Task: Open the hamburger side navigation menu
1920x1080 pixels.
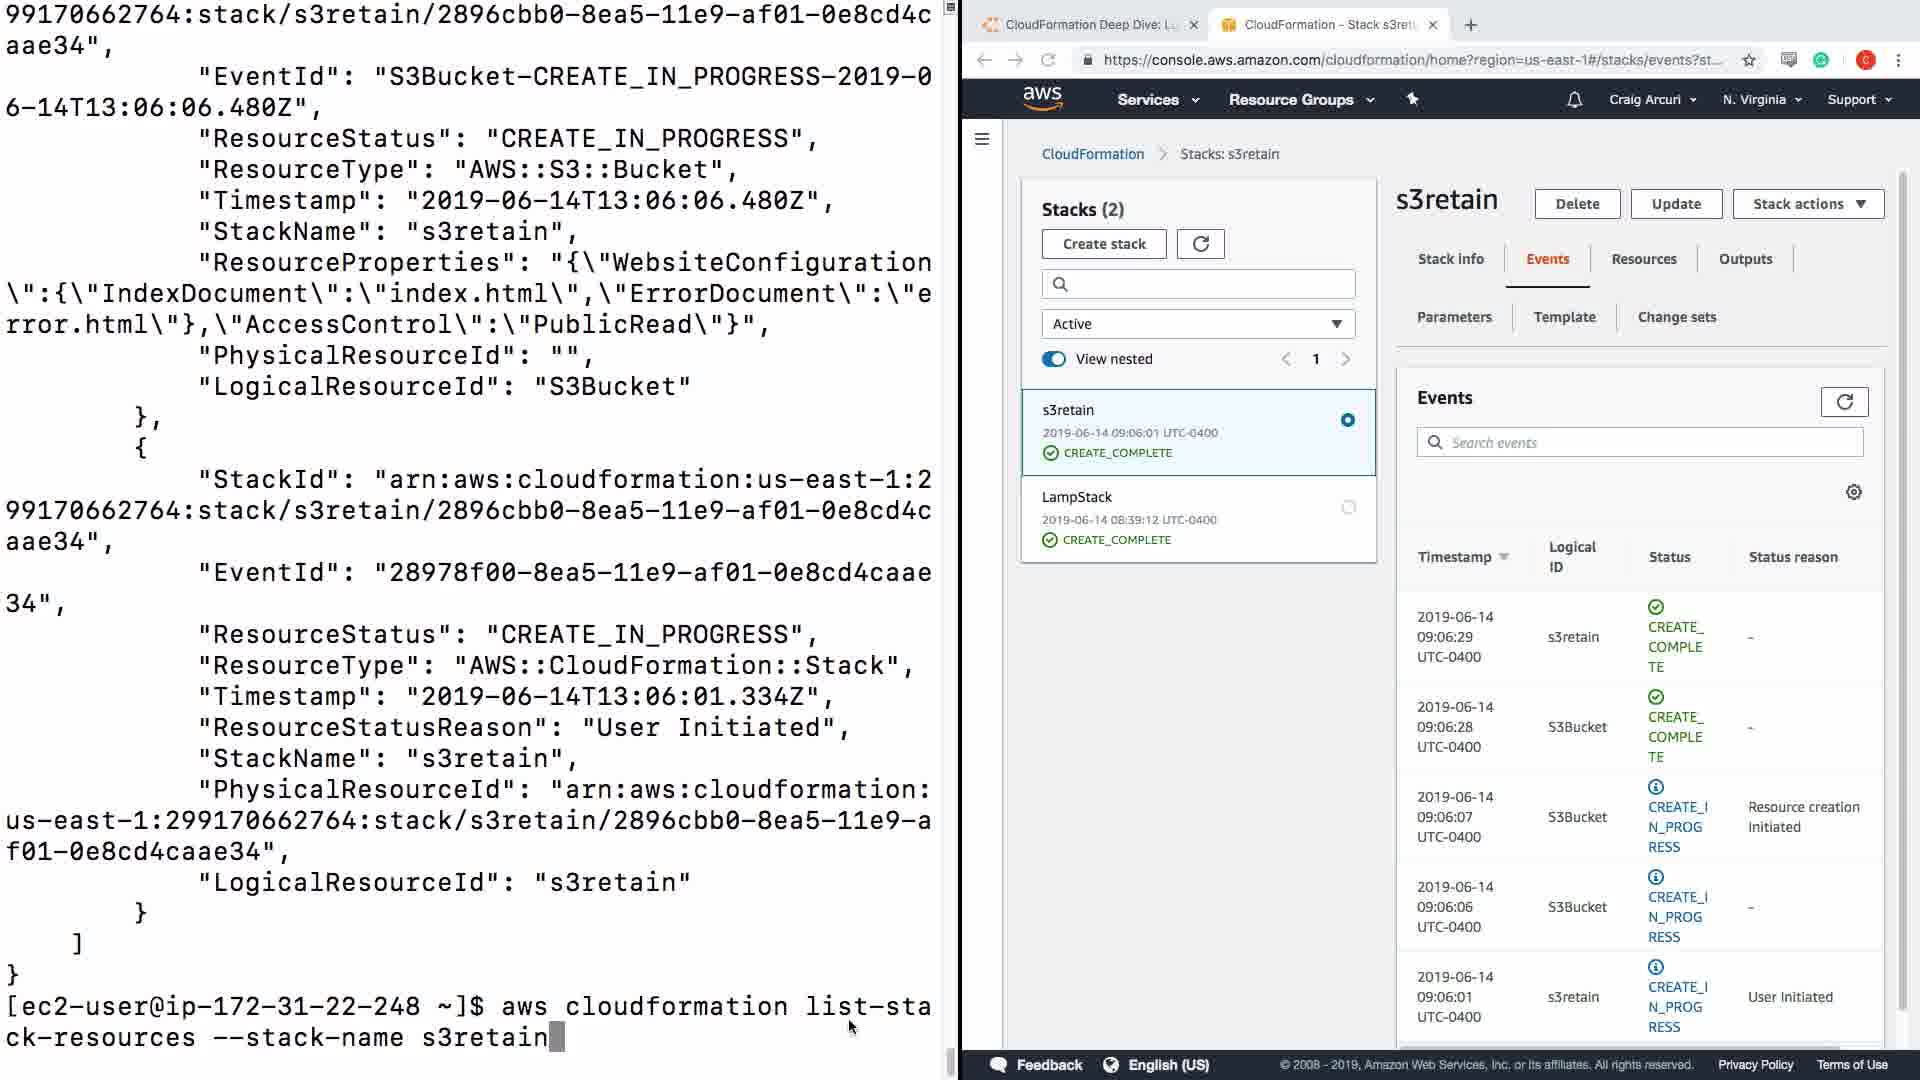Action: point(982,139)
